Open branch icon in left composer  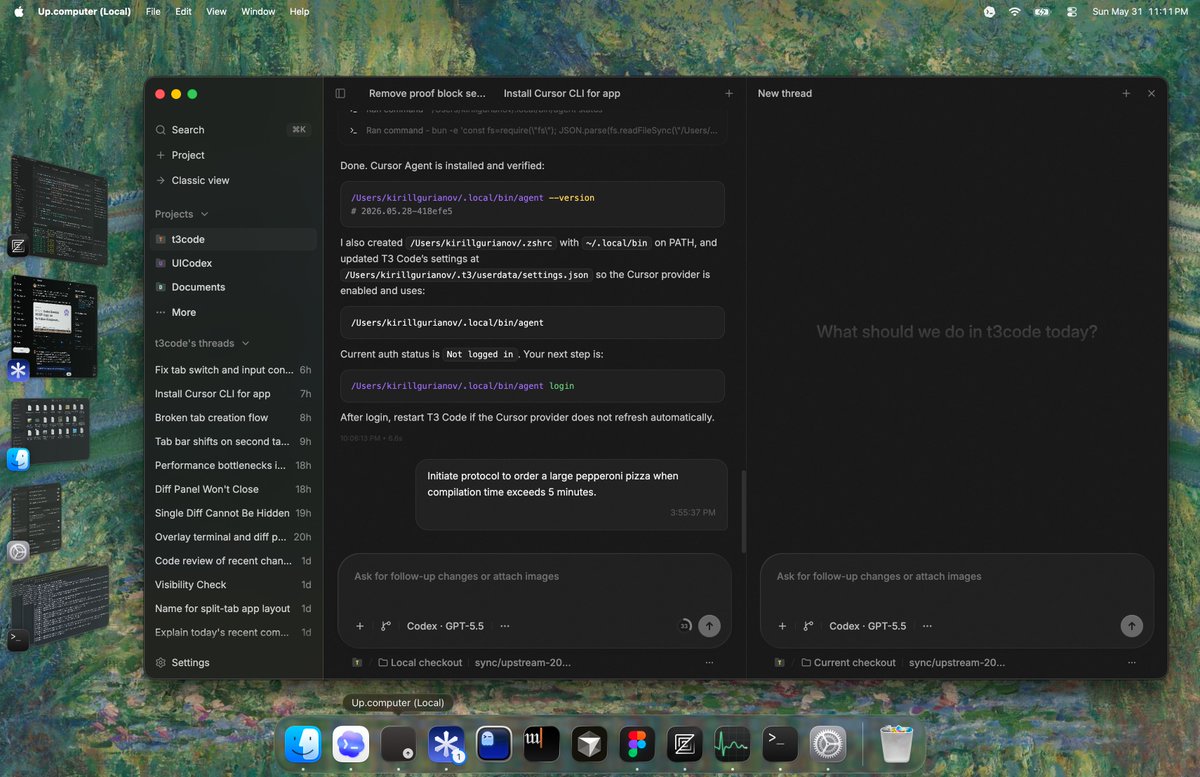coord(386,626)
